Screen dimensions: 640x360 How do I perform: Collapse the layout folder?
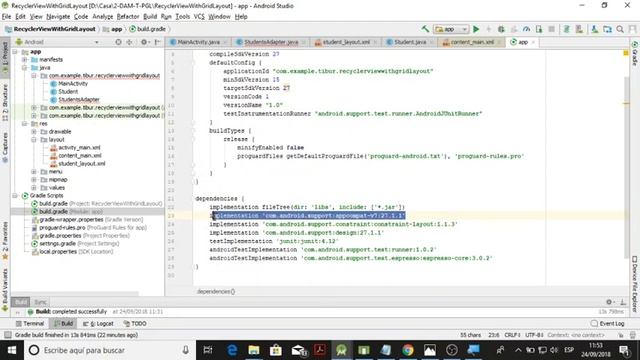click(x=34, y=140)
